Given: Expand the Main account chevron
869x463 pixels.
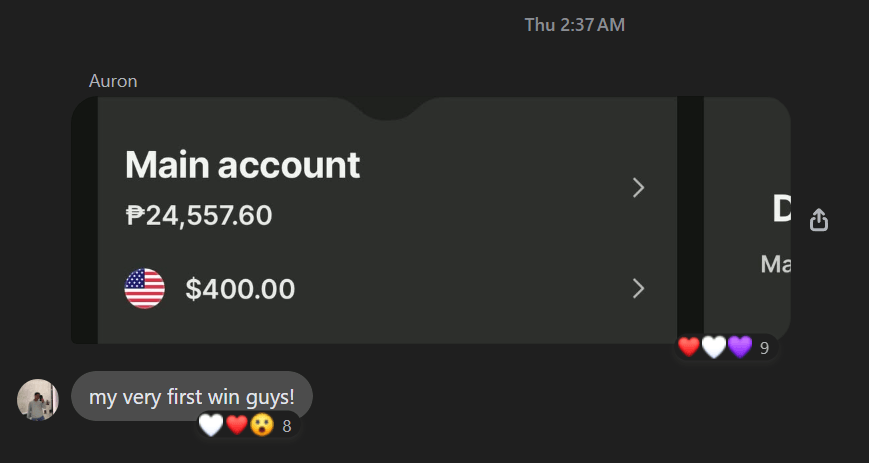Looking at the screenshot, I should [638, 187].
